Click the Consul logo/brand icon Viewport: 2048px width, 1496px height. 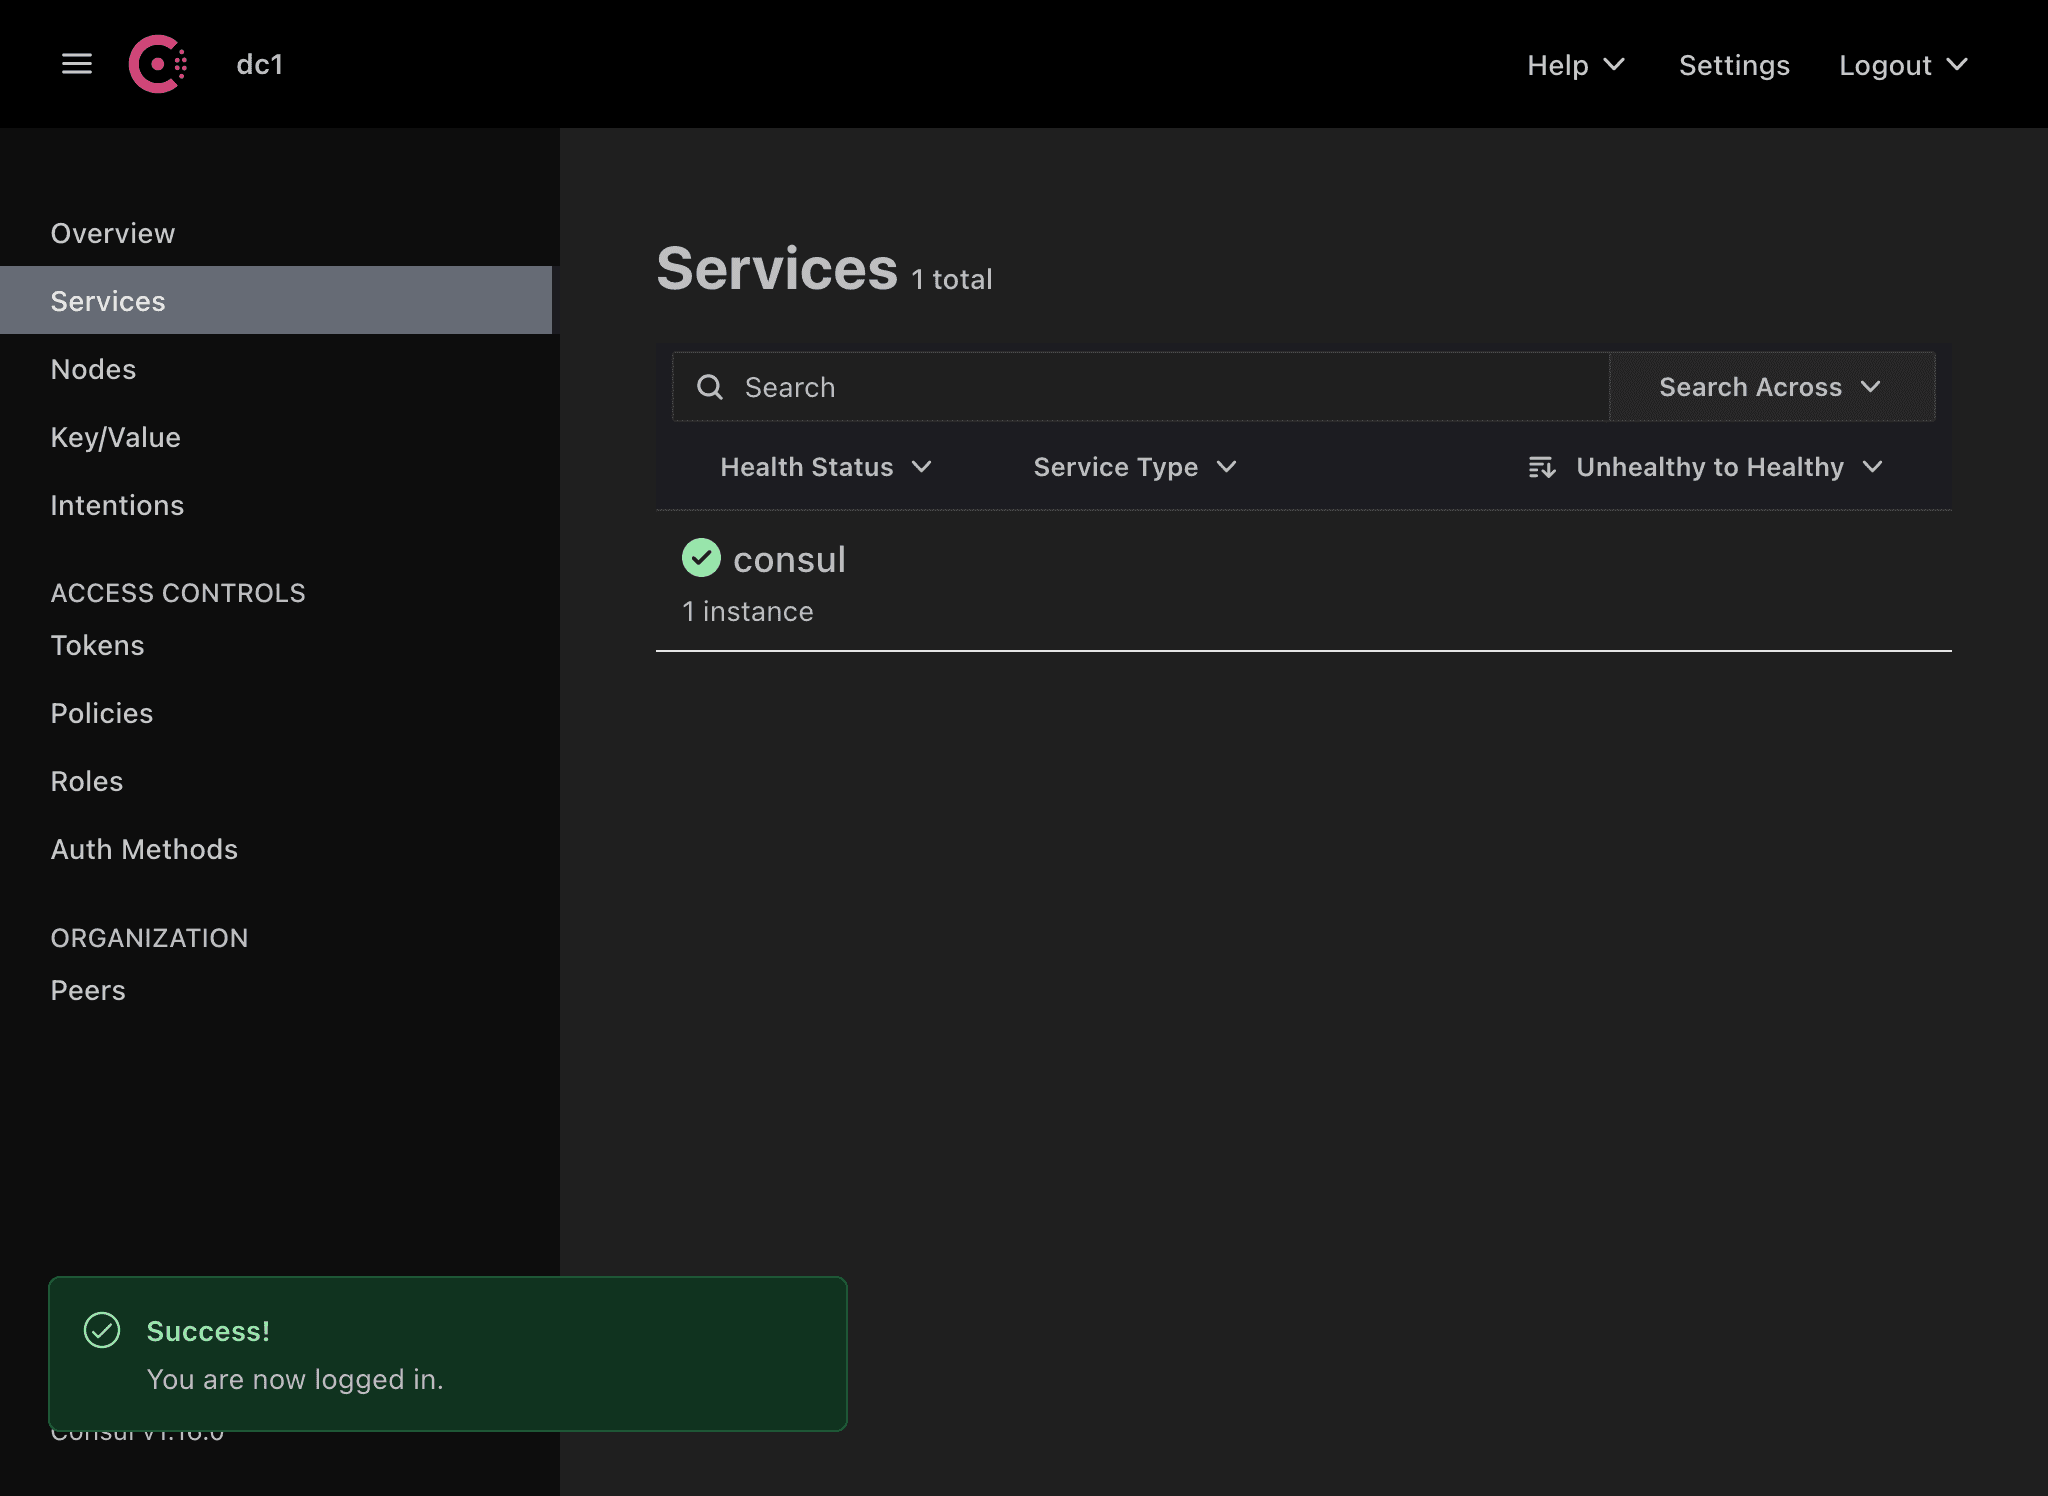pos(159,64)
